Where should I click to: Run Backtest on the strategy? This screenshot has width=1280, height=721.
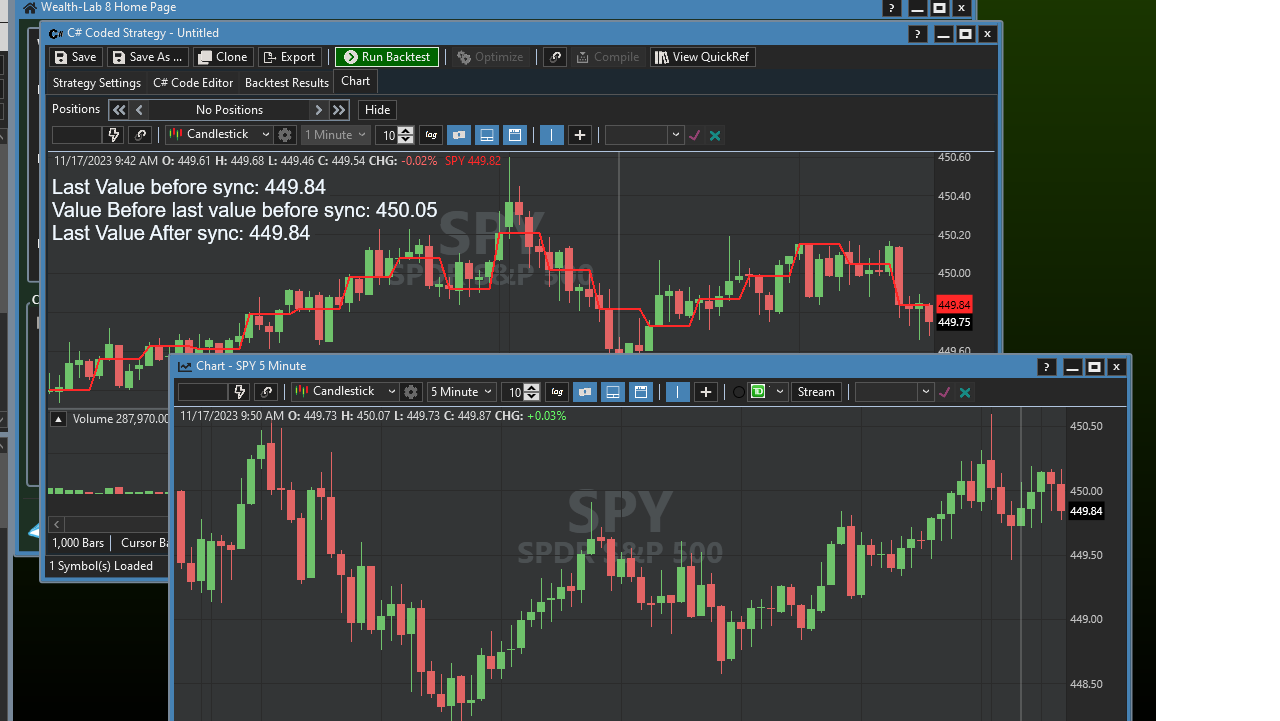tap(387, 57)
